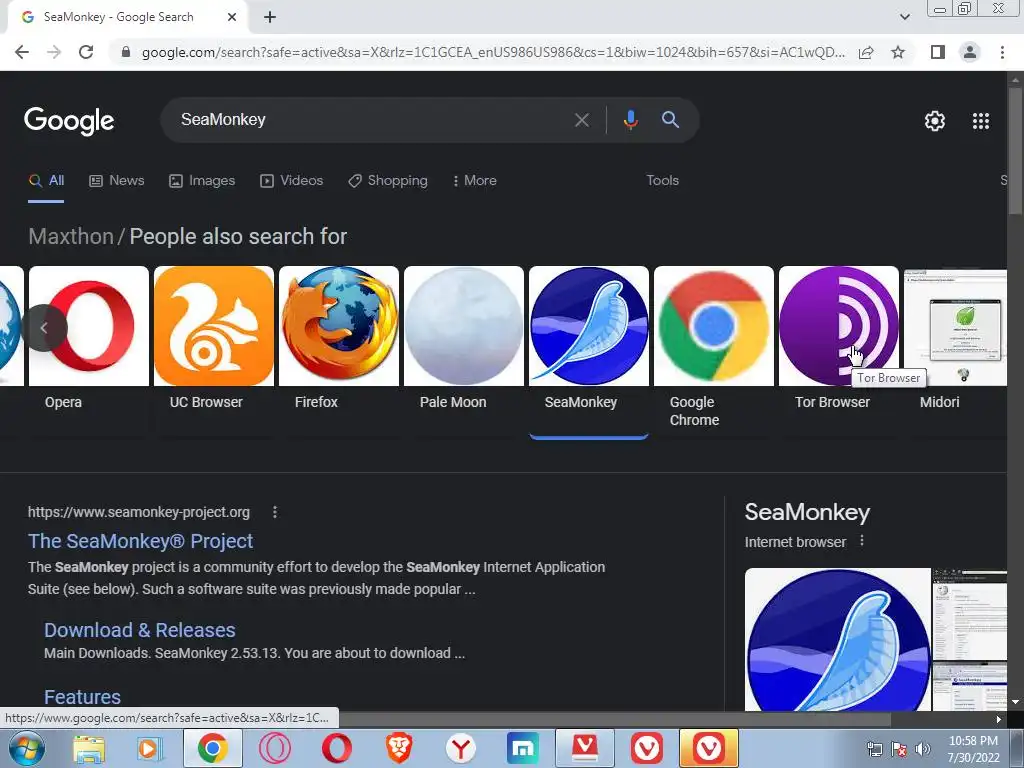Open the search Tools options
1024x768 pixels.
pos(662,181)
